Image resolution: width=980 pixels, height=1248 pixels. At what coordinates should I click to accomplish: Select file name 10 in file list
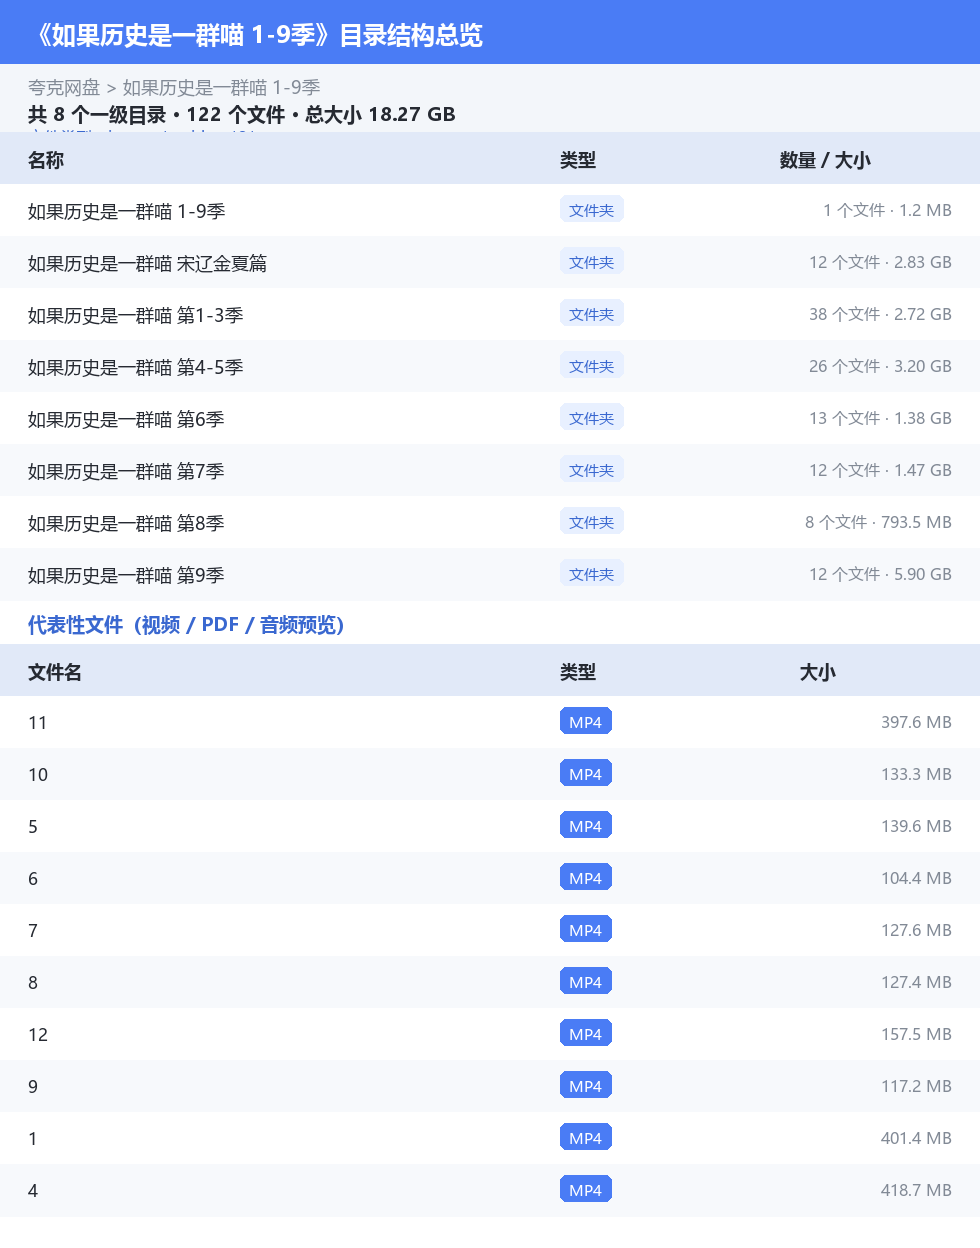[38, 775]
